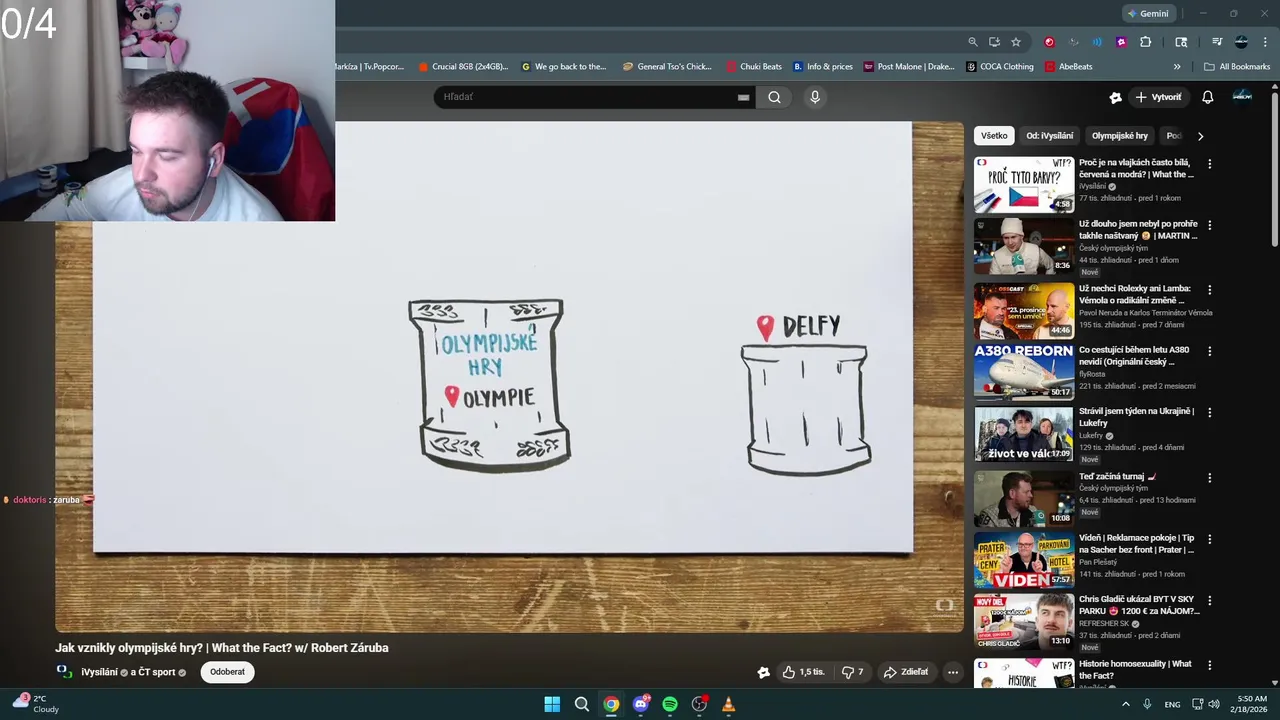The image size is (1280, 720).
Task: Open the MARTIN naštvaný video thumbnail
Action: (x=1024, y=246)
